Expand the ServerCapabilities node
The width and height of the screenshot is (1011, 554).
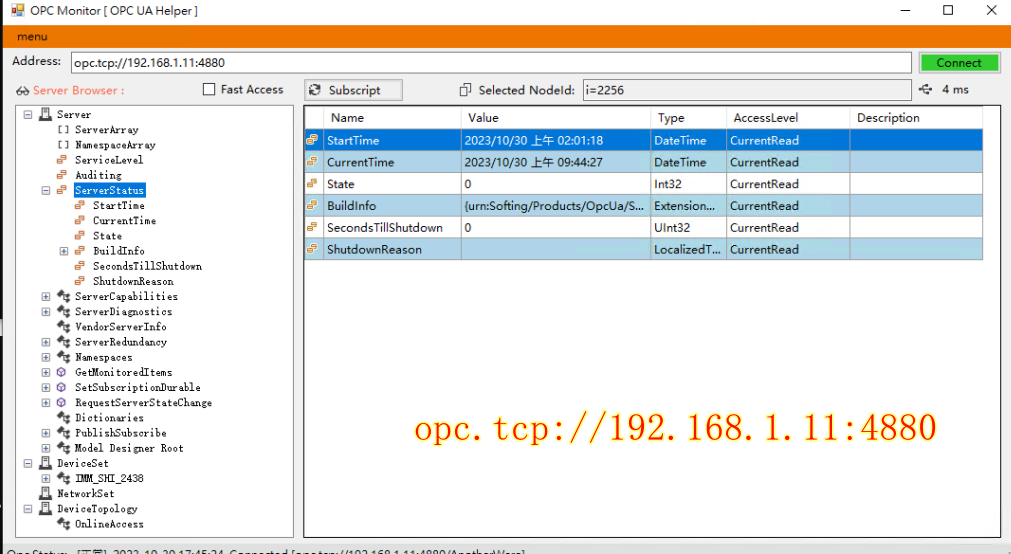[46, 296]
